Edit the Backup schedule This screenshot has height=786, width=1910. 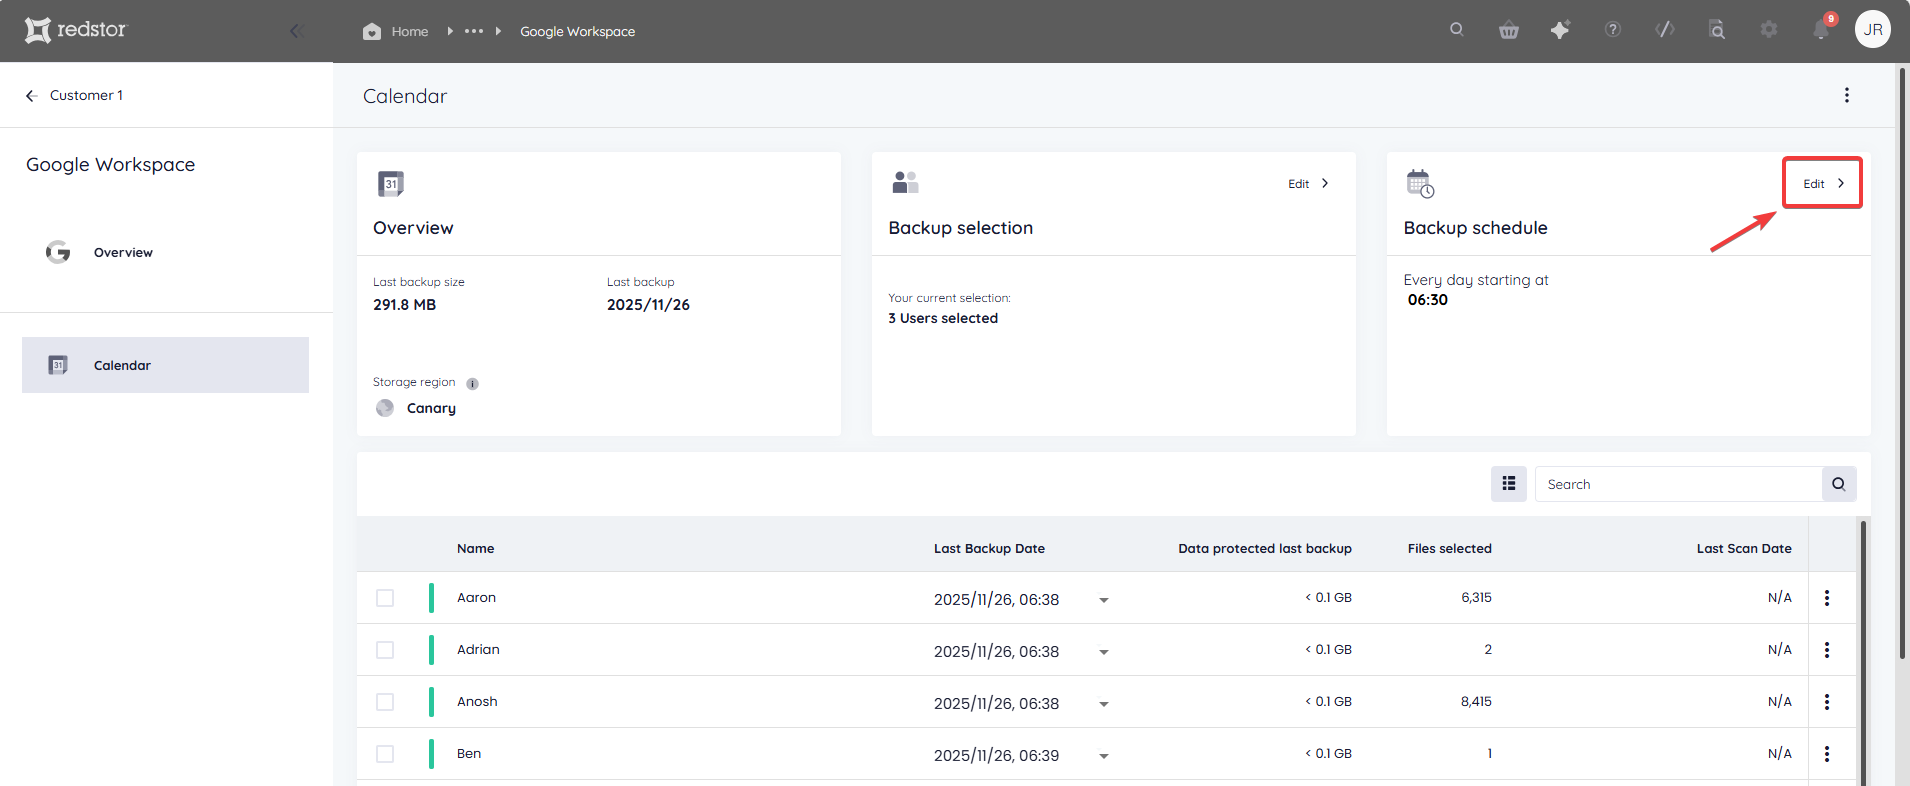[1823, 183]
